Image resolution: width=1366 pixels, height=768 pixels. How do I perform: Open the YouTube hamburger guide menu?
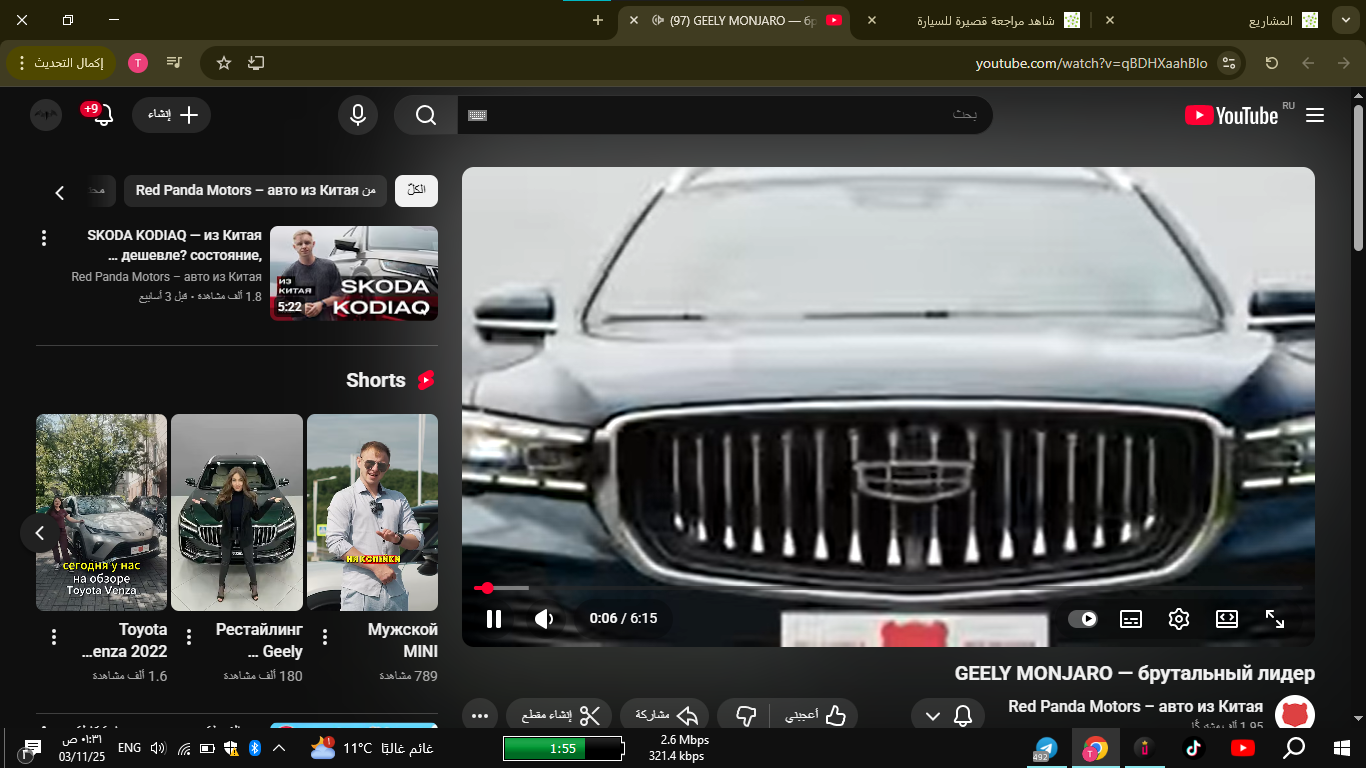(x=1315, y=115)
